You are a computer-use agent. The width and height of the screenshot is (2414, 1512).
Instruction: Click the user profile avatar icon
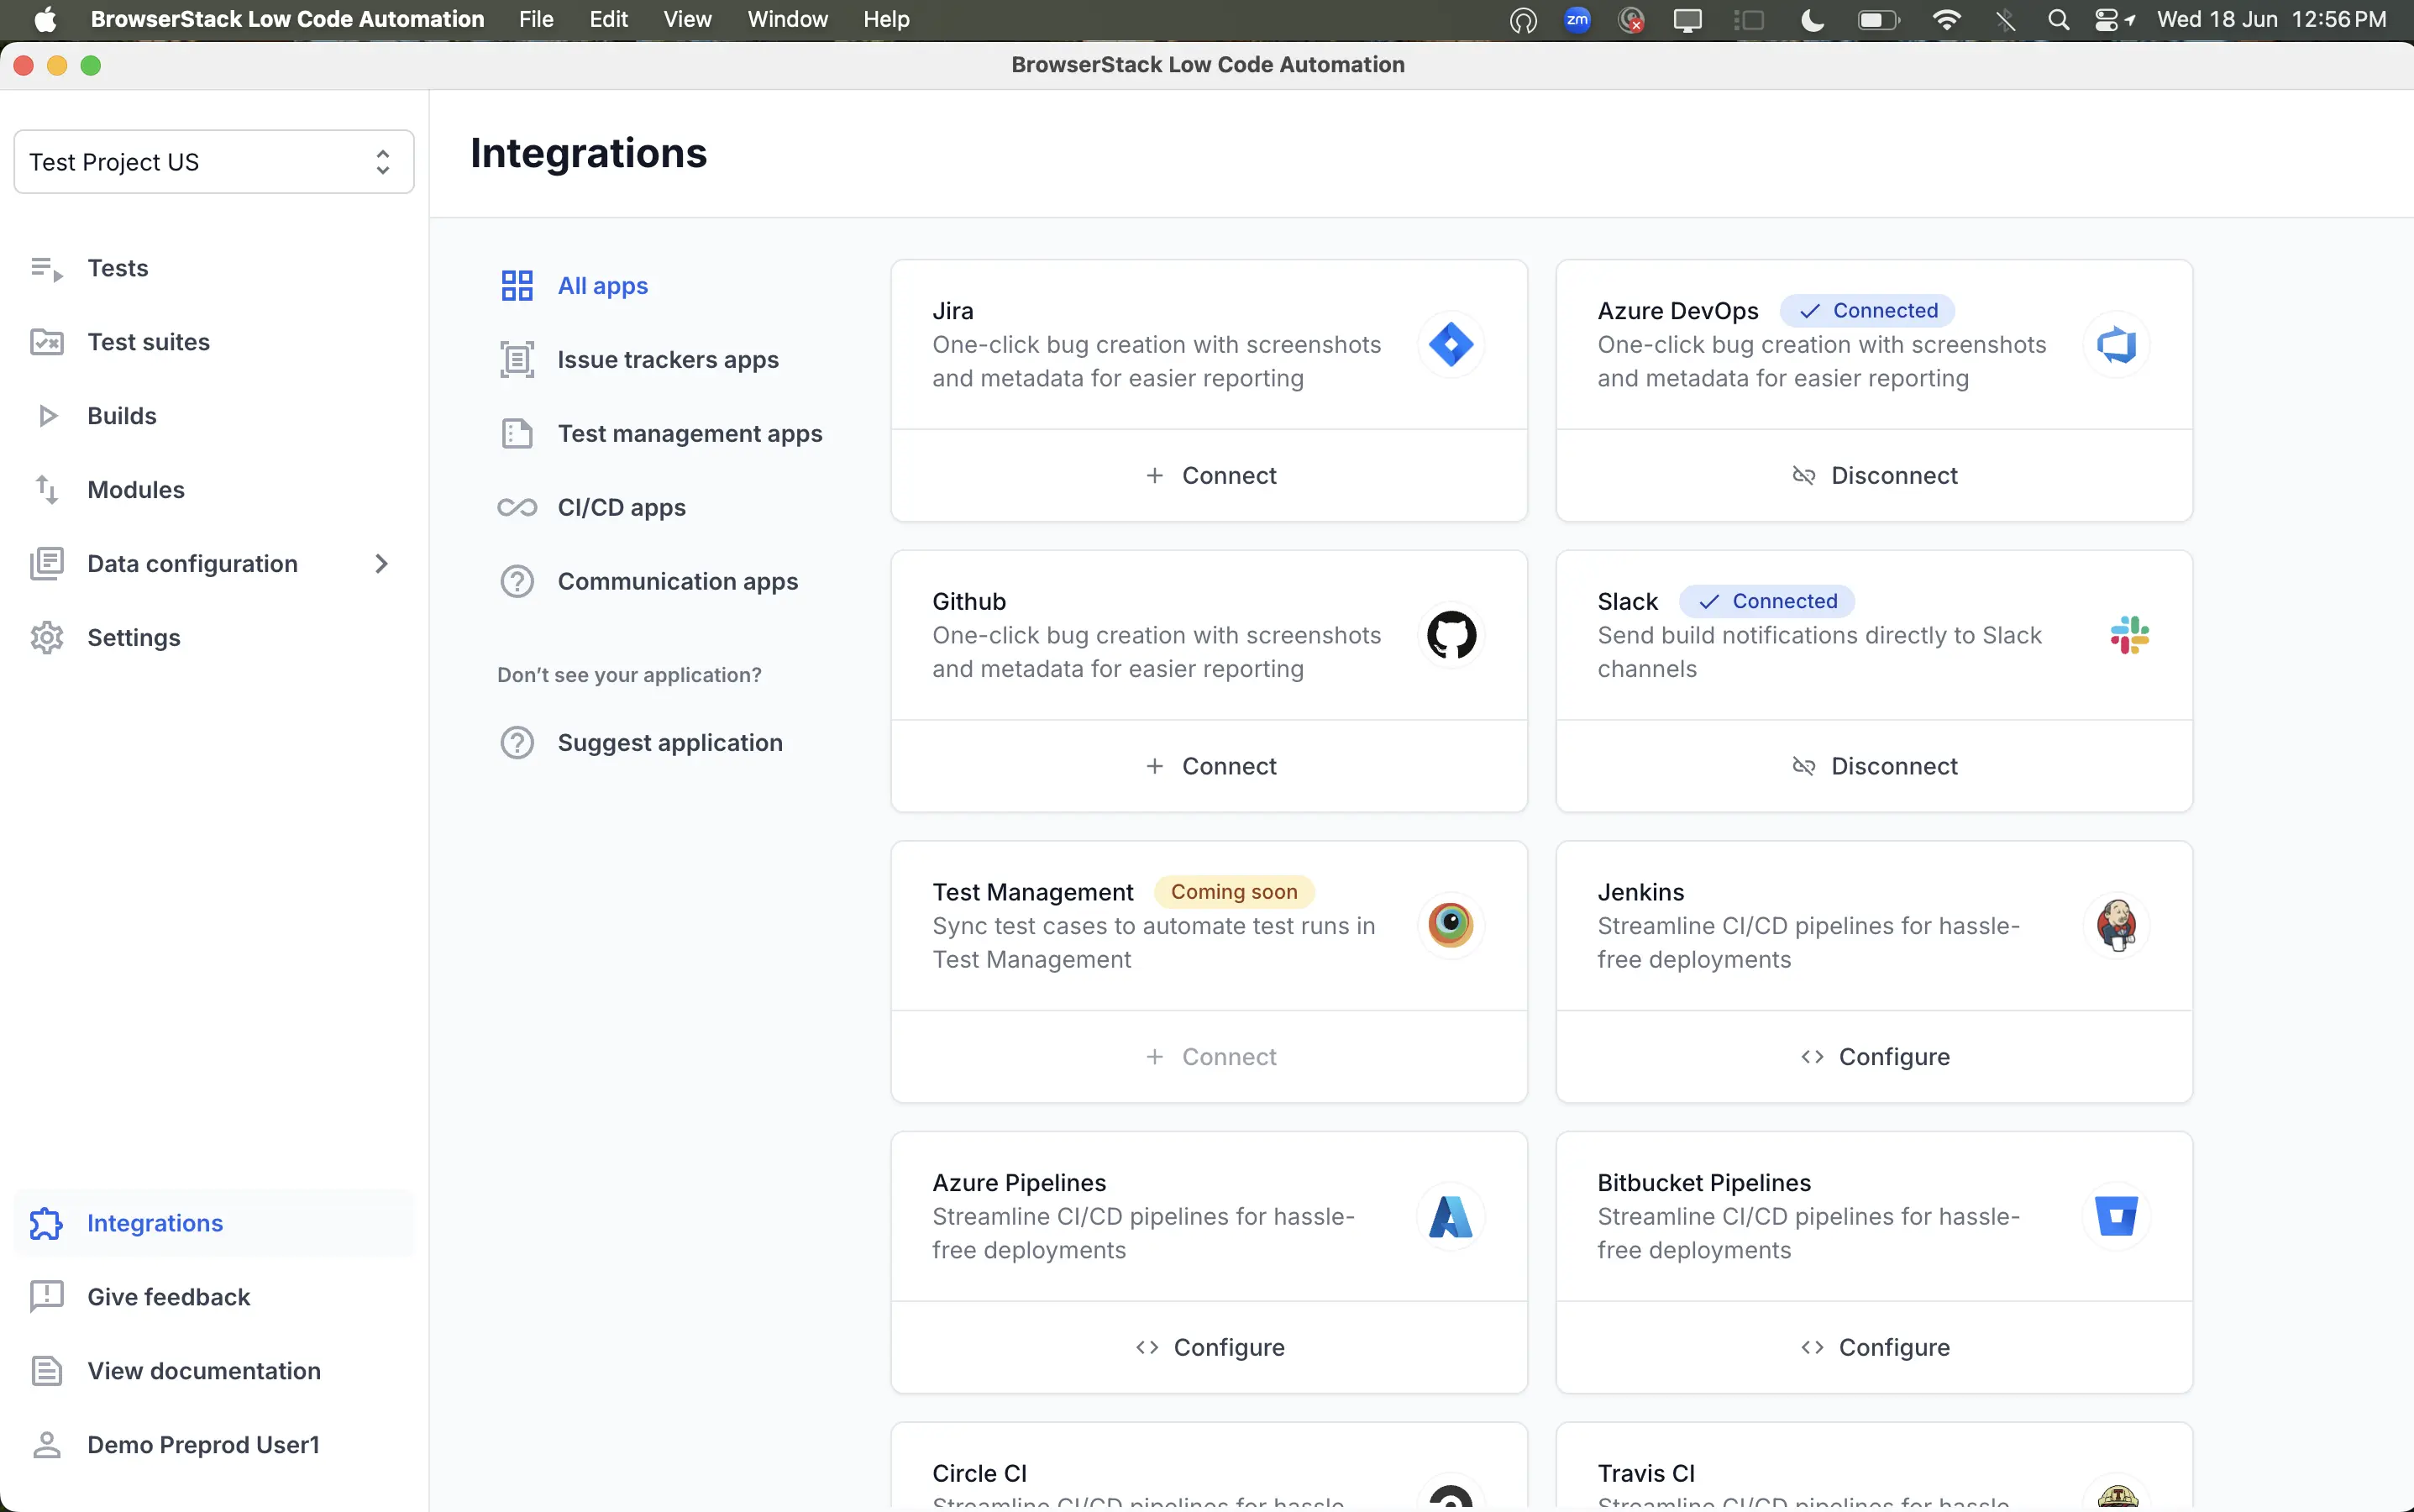click(x=46, y=1445)
